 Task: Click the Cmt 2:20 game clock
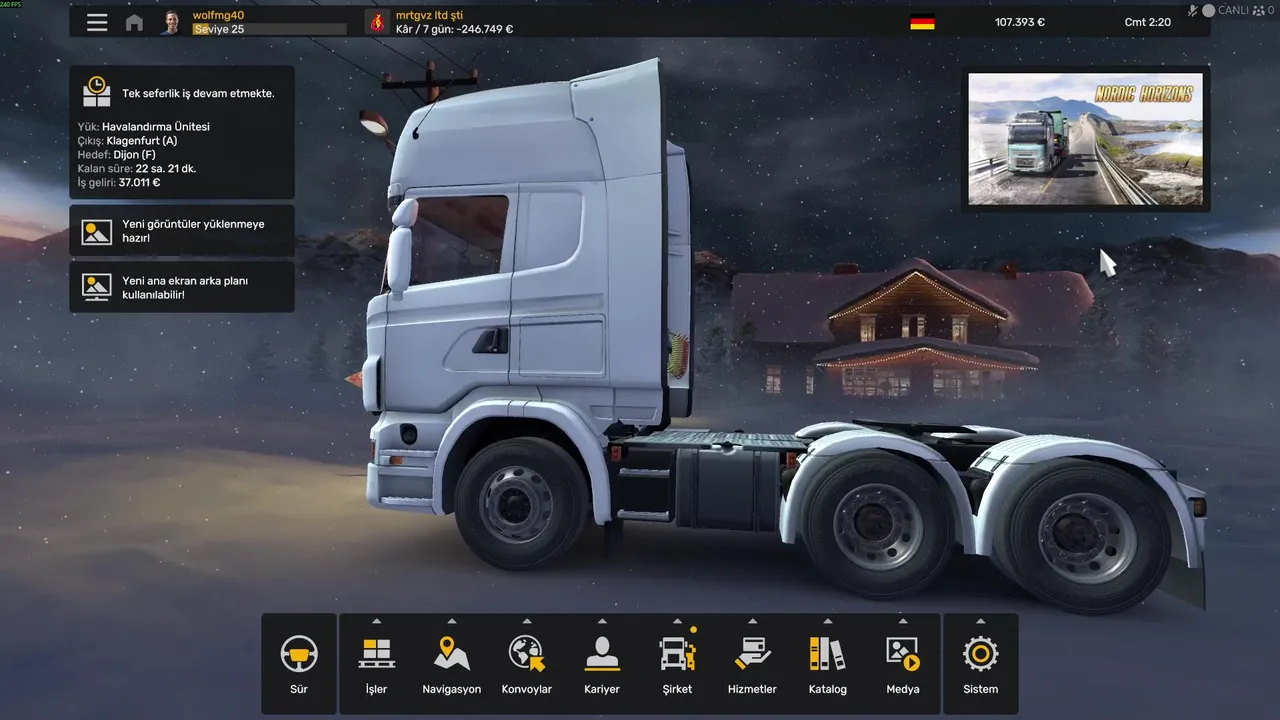(x=1148, y=22)
